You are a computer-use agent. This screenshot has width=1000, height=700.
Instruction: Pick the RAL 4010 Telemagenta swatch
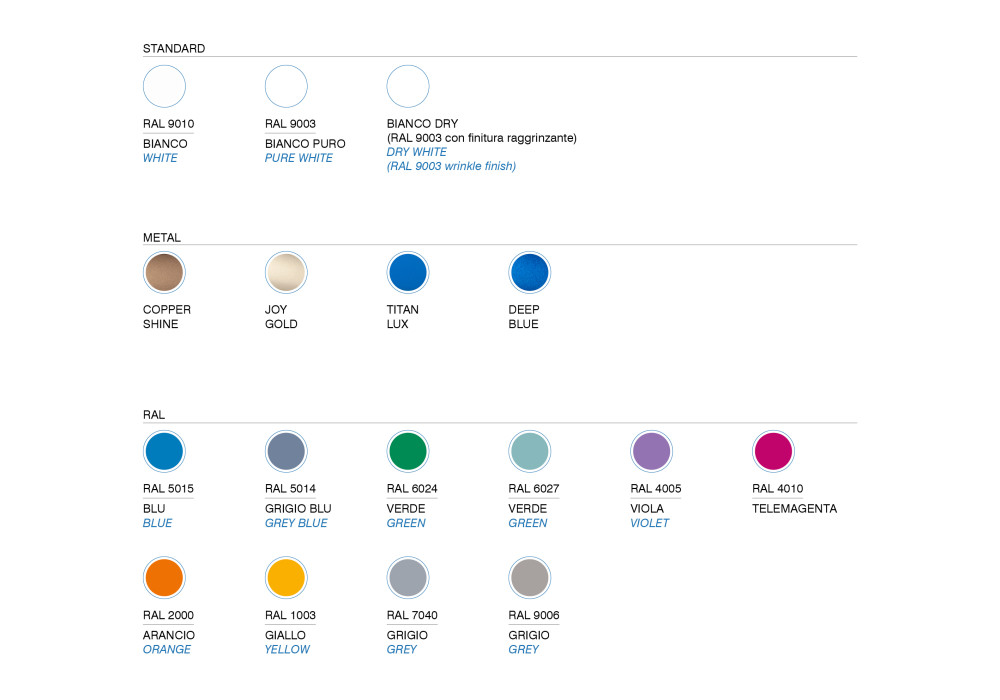point(773,451)
